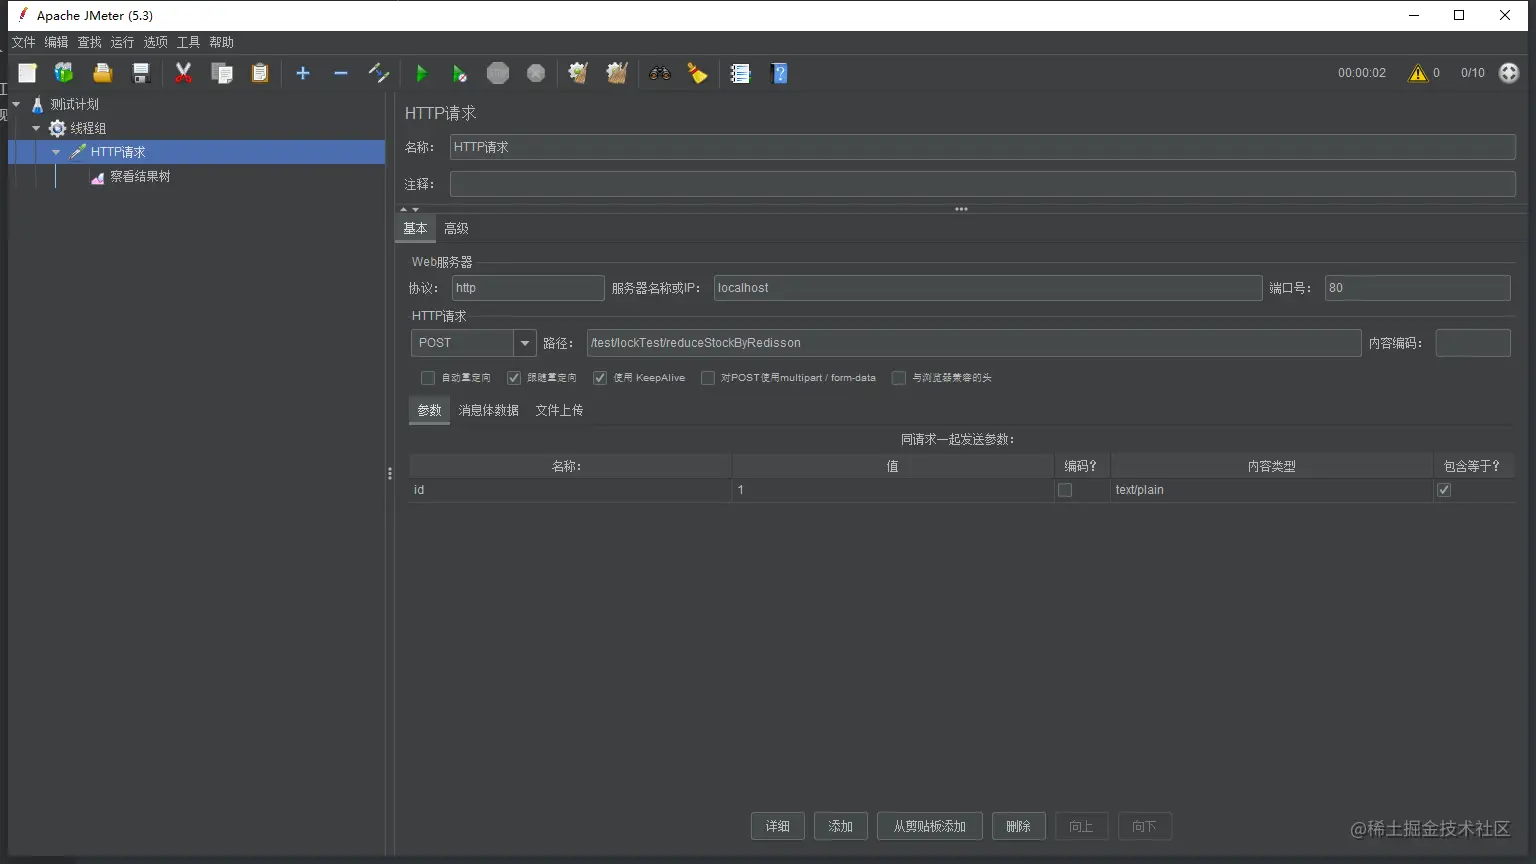1536x864 pixels.
Task: Click Start no pauses icon
Action: click(459, 73)
